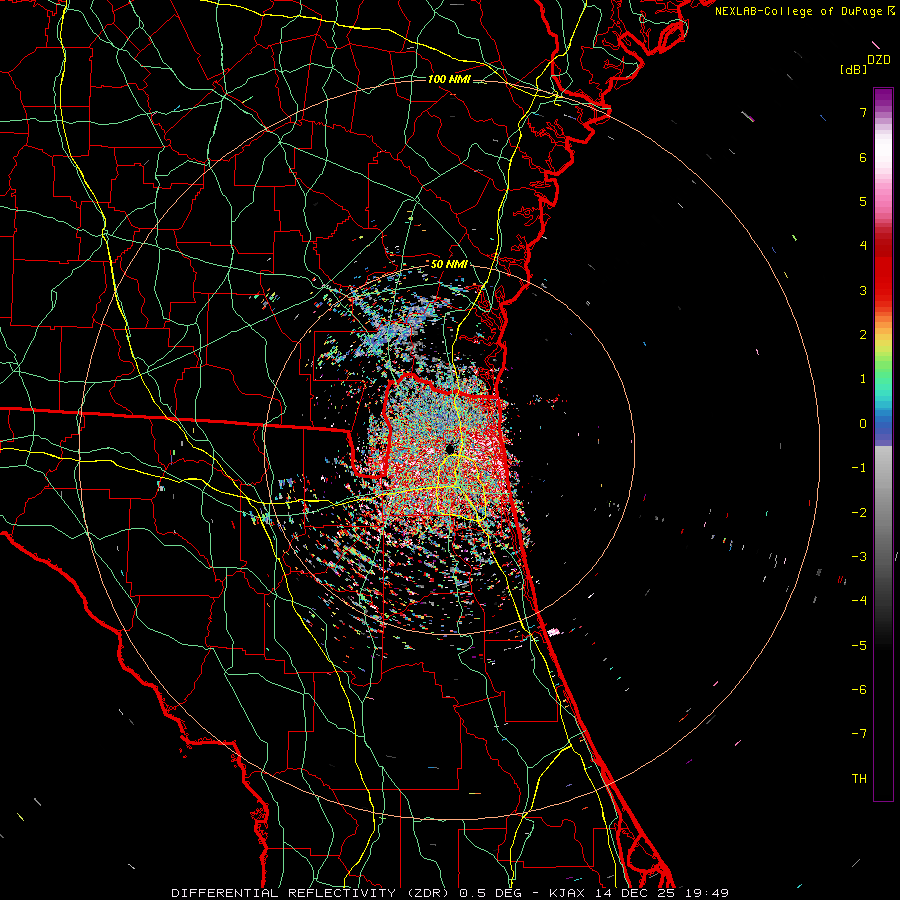The width and height of the screenshot is (900, 900).
Task: Click the red section of the ZDR color bar
Action: 883,270
